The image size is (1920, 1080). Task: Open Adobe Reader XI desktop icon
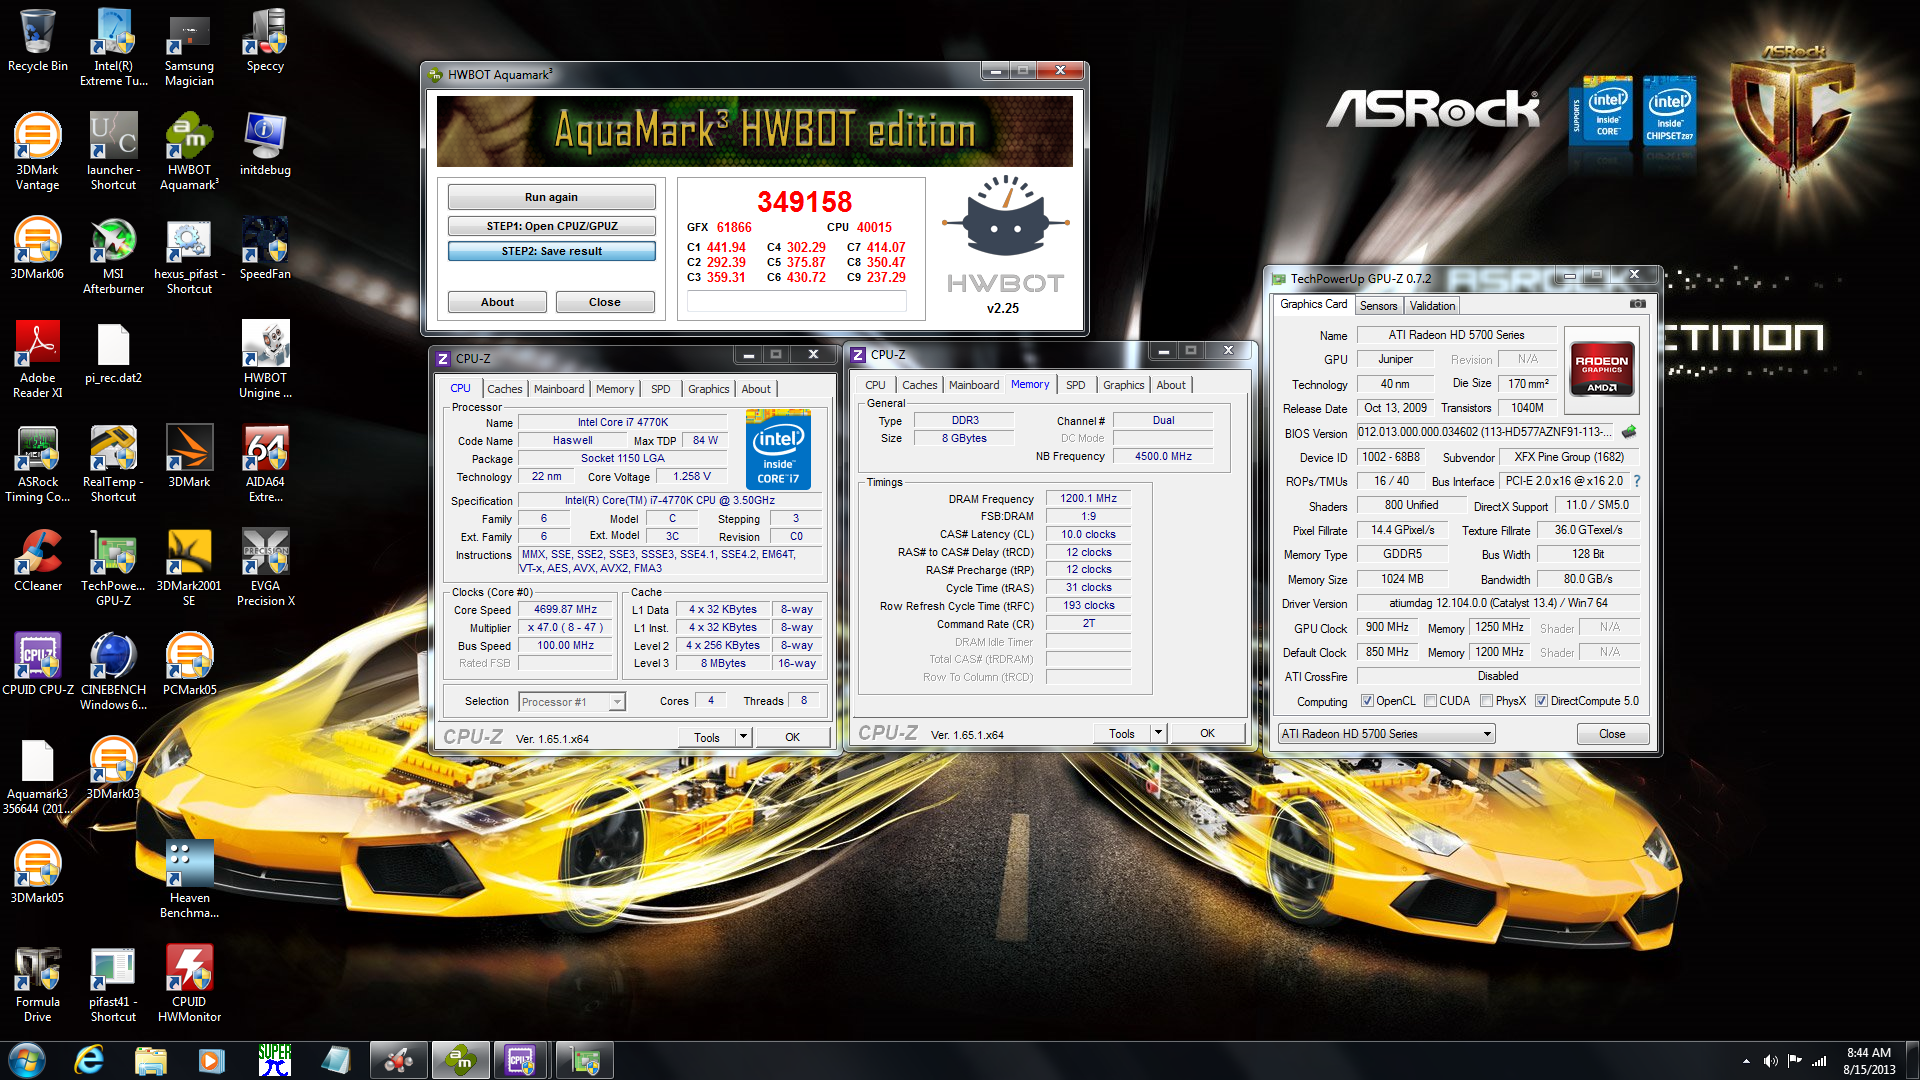[38, 359]
